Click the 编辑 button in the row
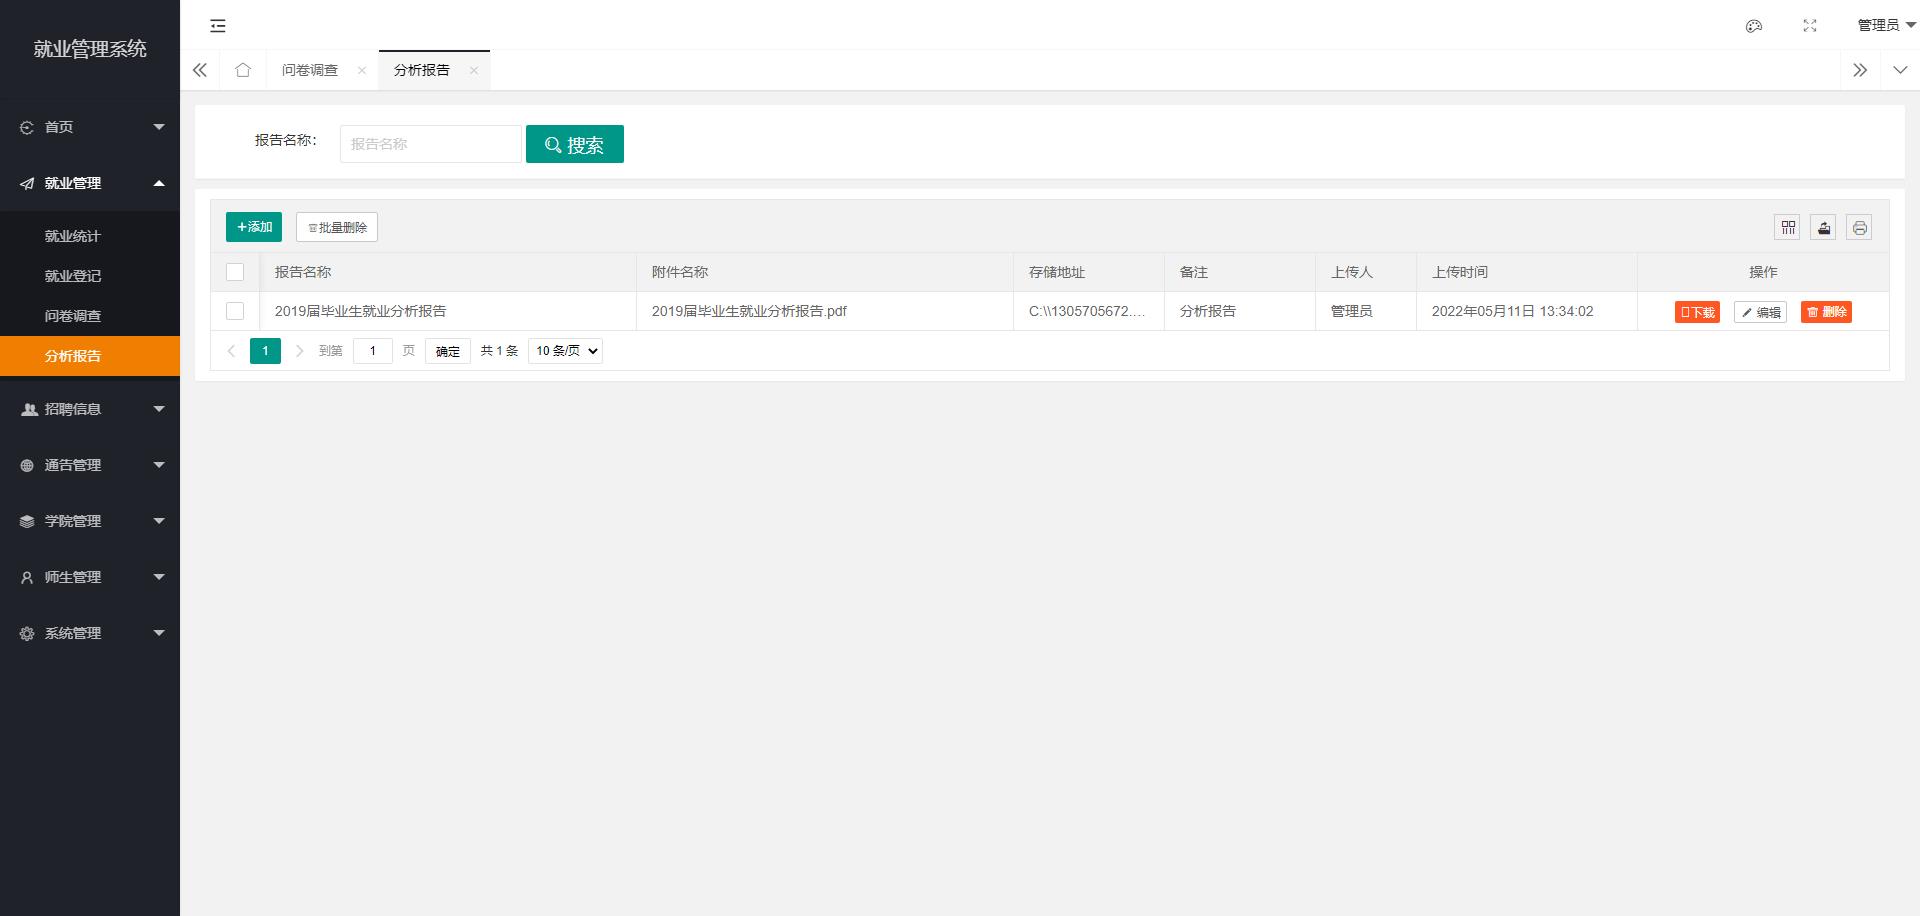This screenshot has width=1920, height=916. click(1760, 312)
